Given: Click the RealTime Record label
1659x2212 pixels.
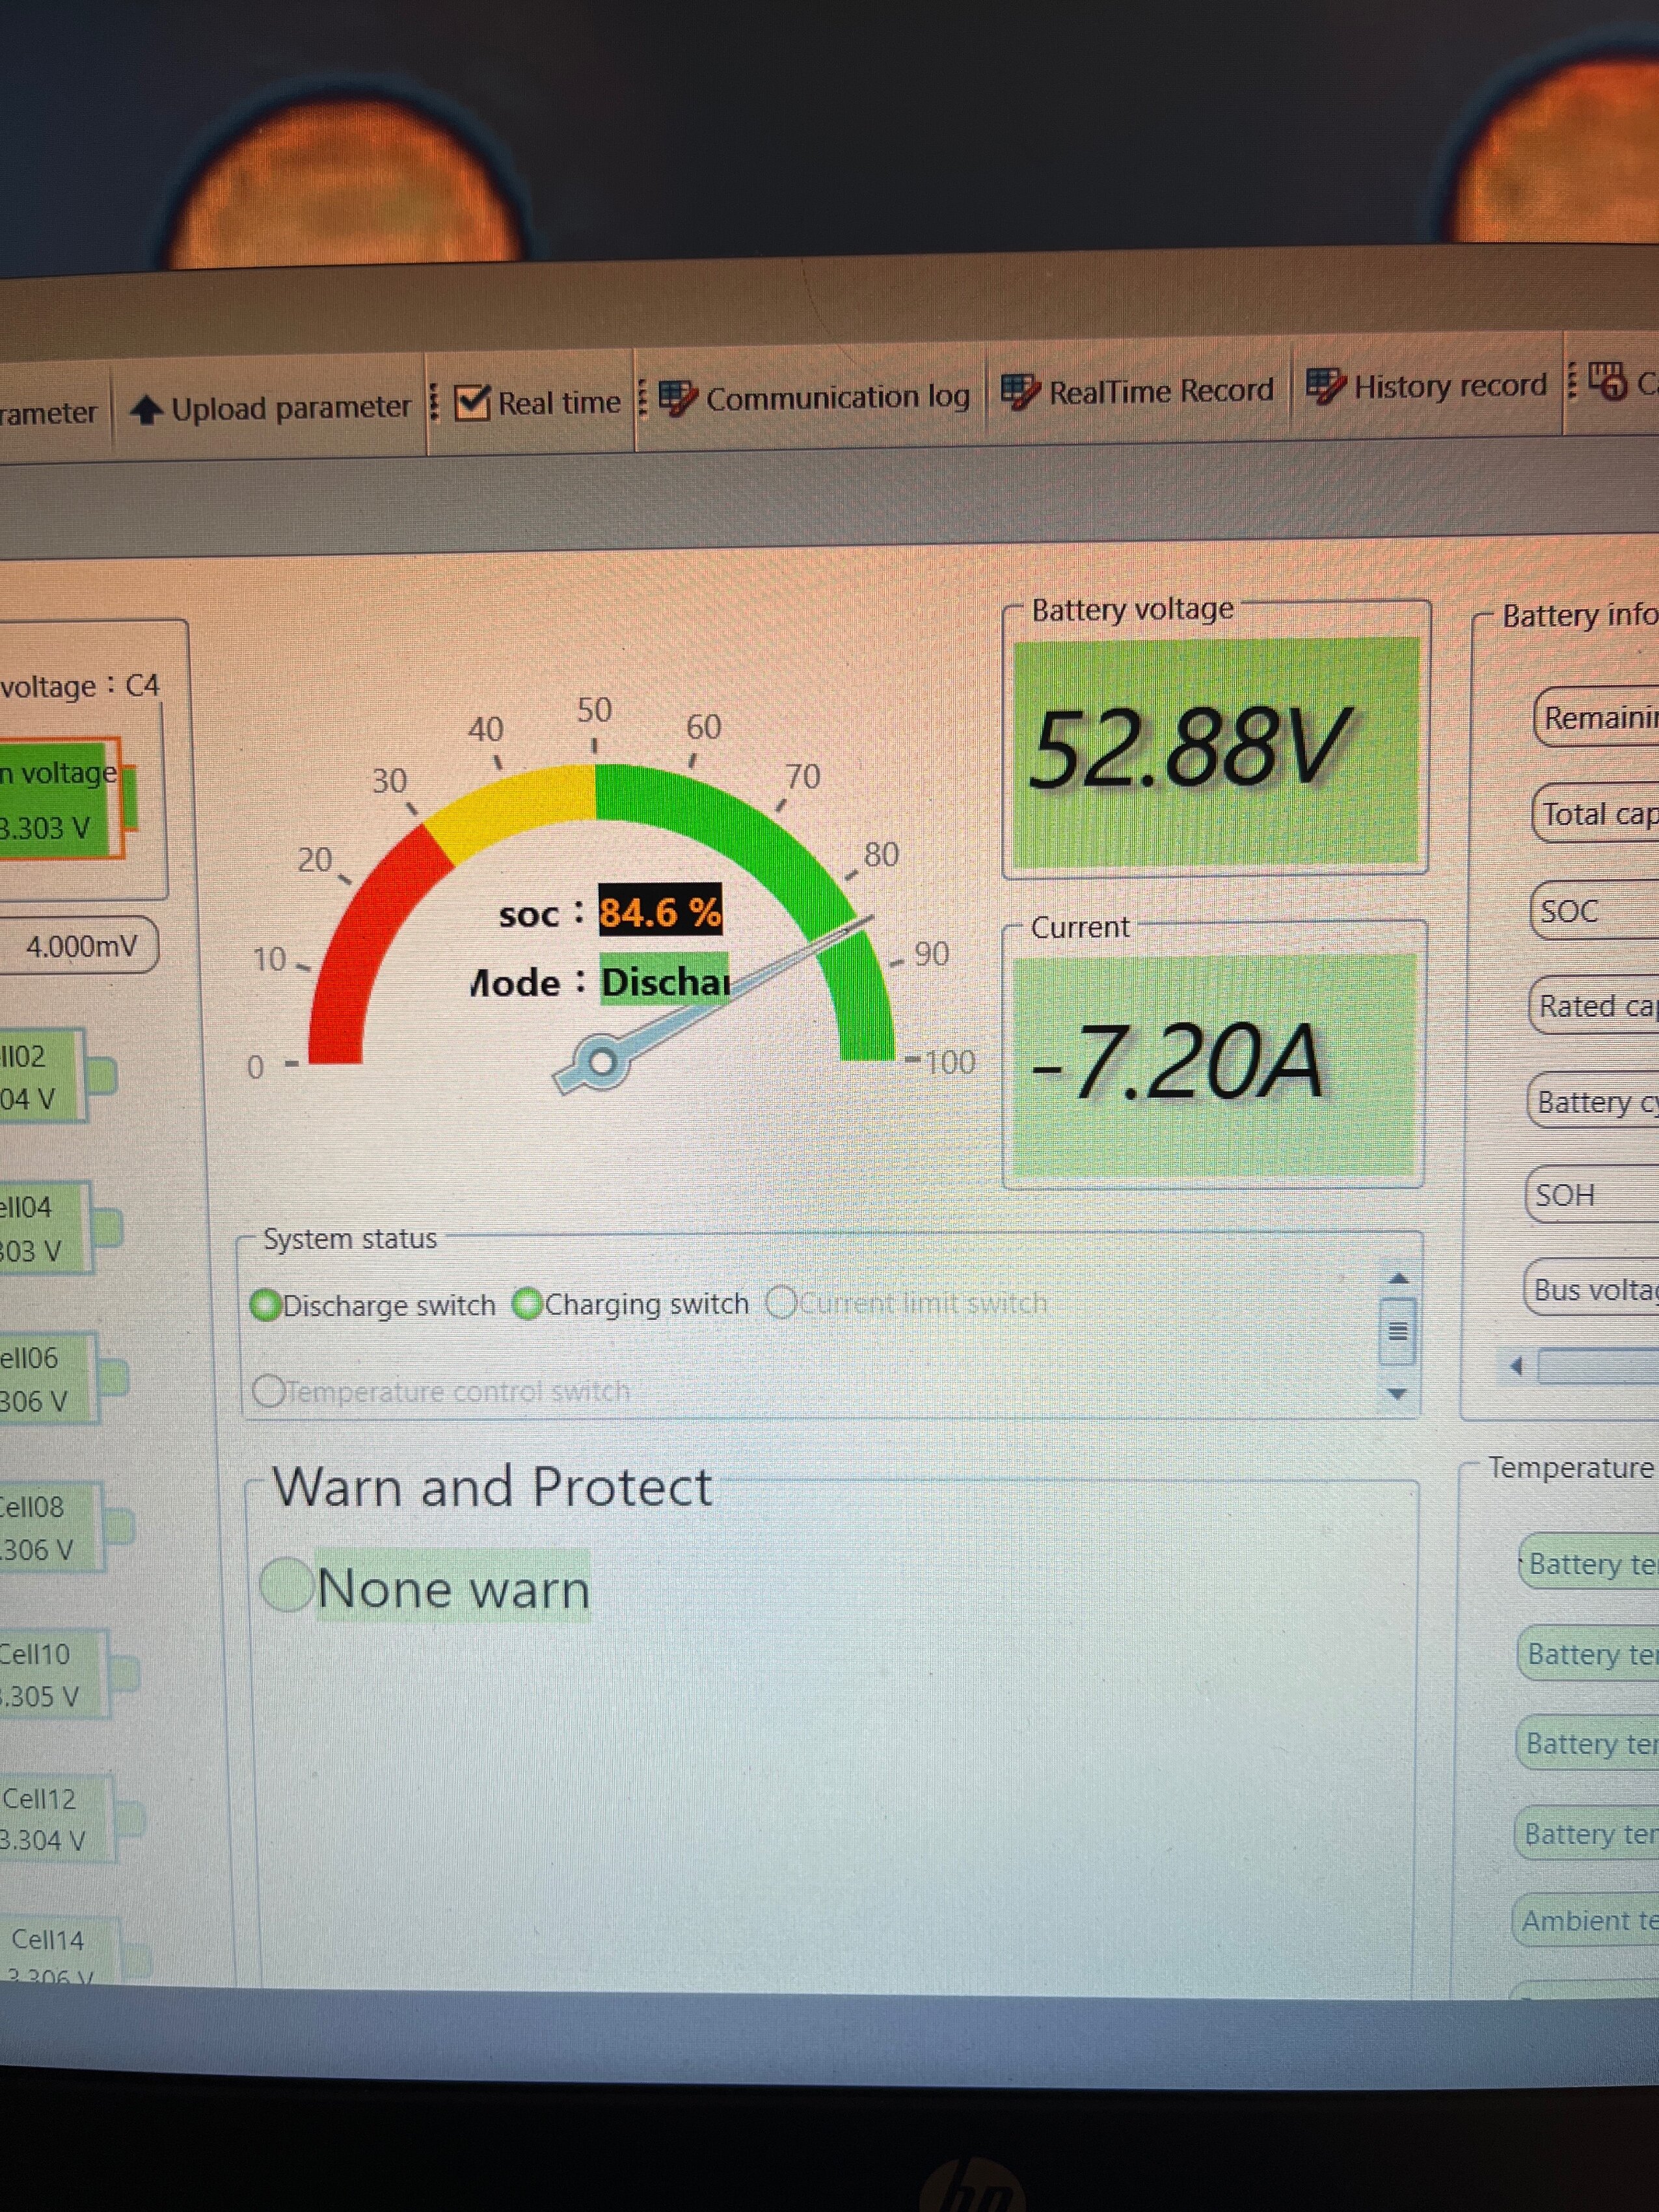Looking at the screenshot, I should pyautogui.click(x=1161, y=390).
